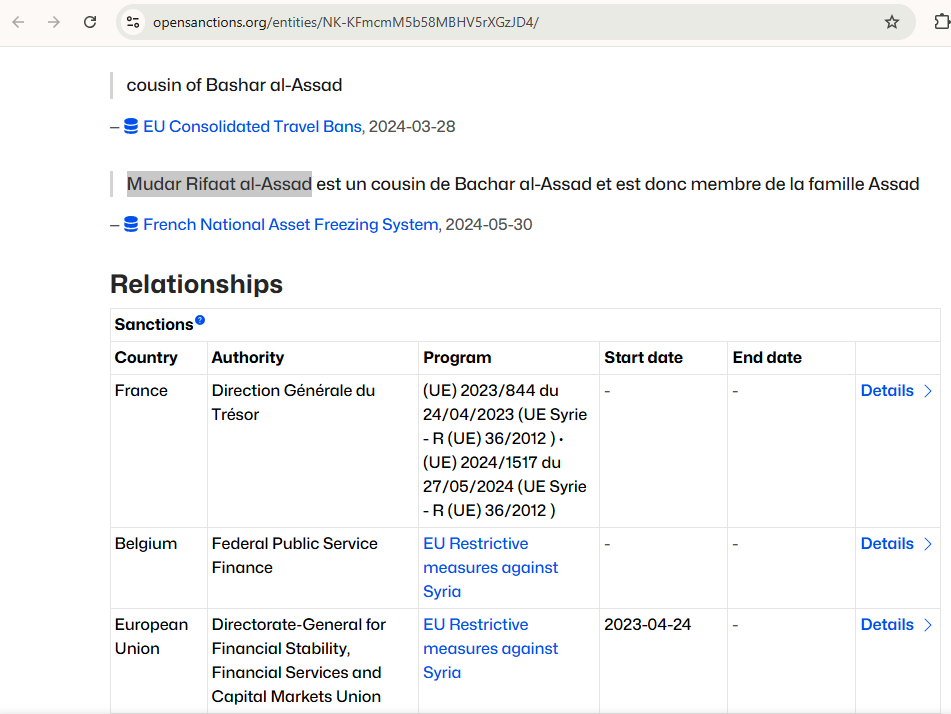
Task: Click the browser back arrow
Action: [x=18, y=22]
